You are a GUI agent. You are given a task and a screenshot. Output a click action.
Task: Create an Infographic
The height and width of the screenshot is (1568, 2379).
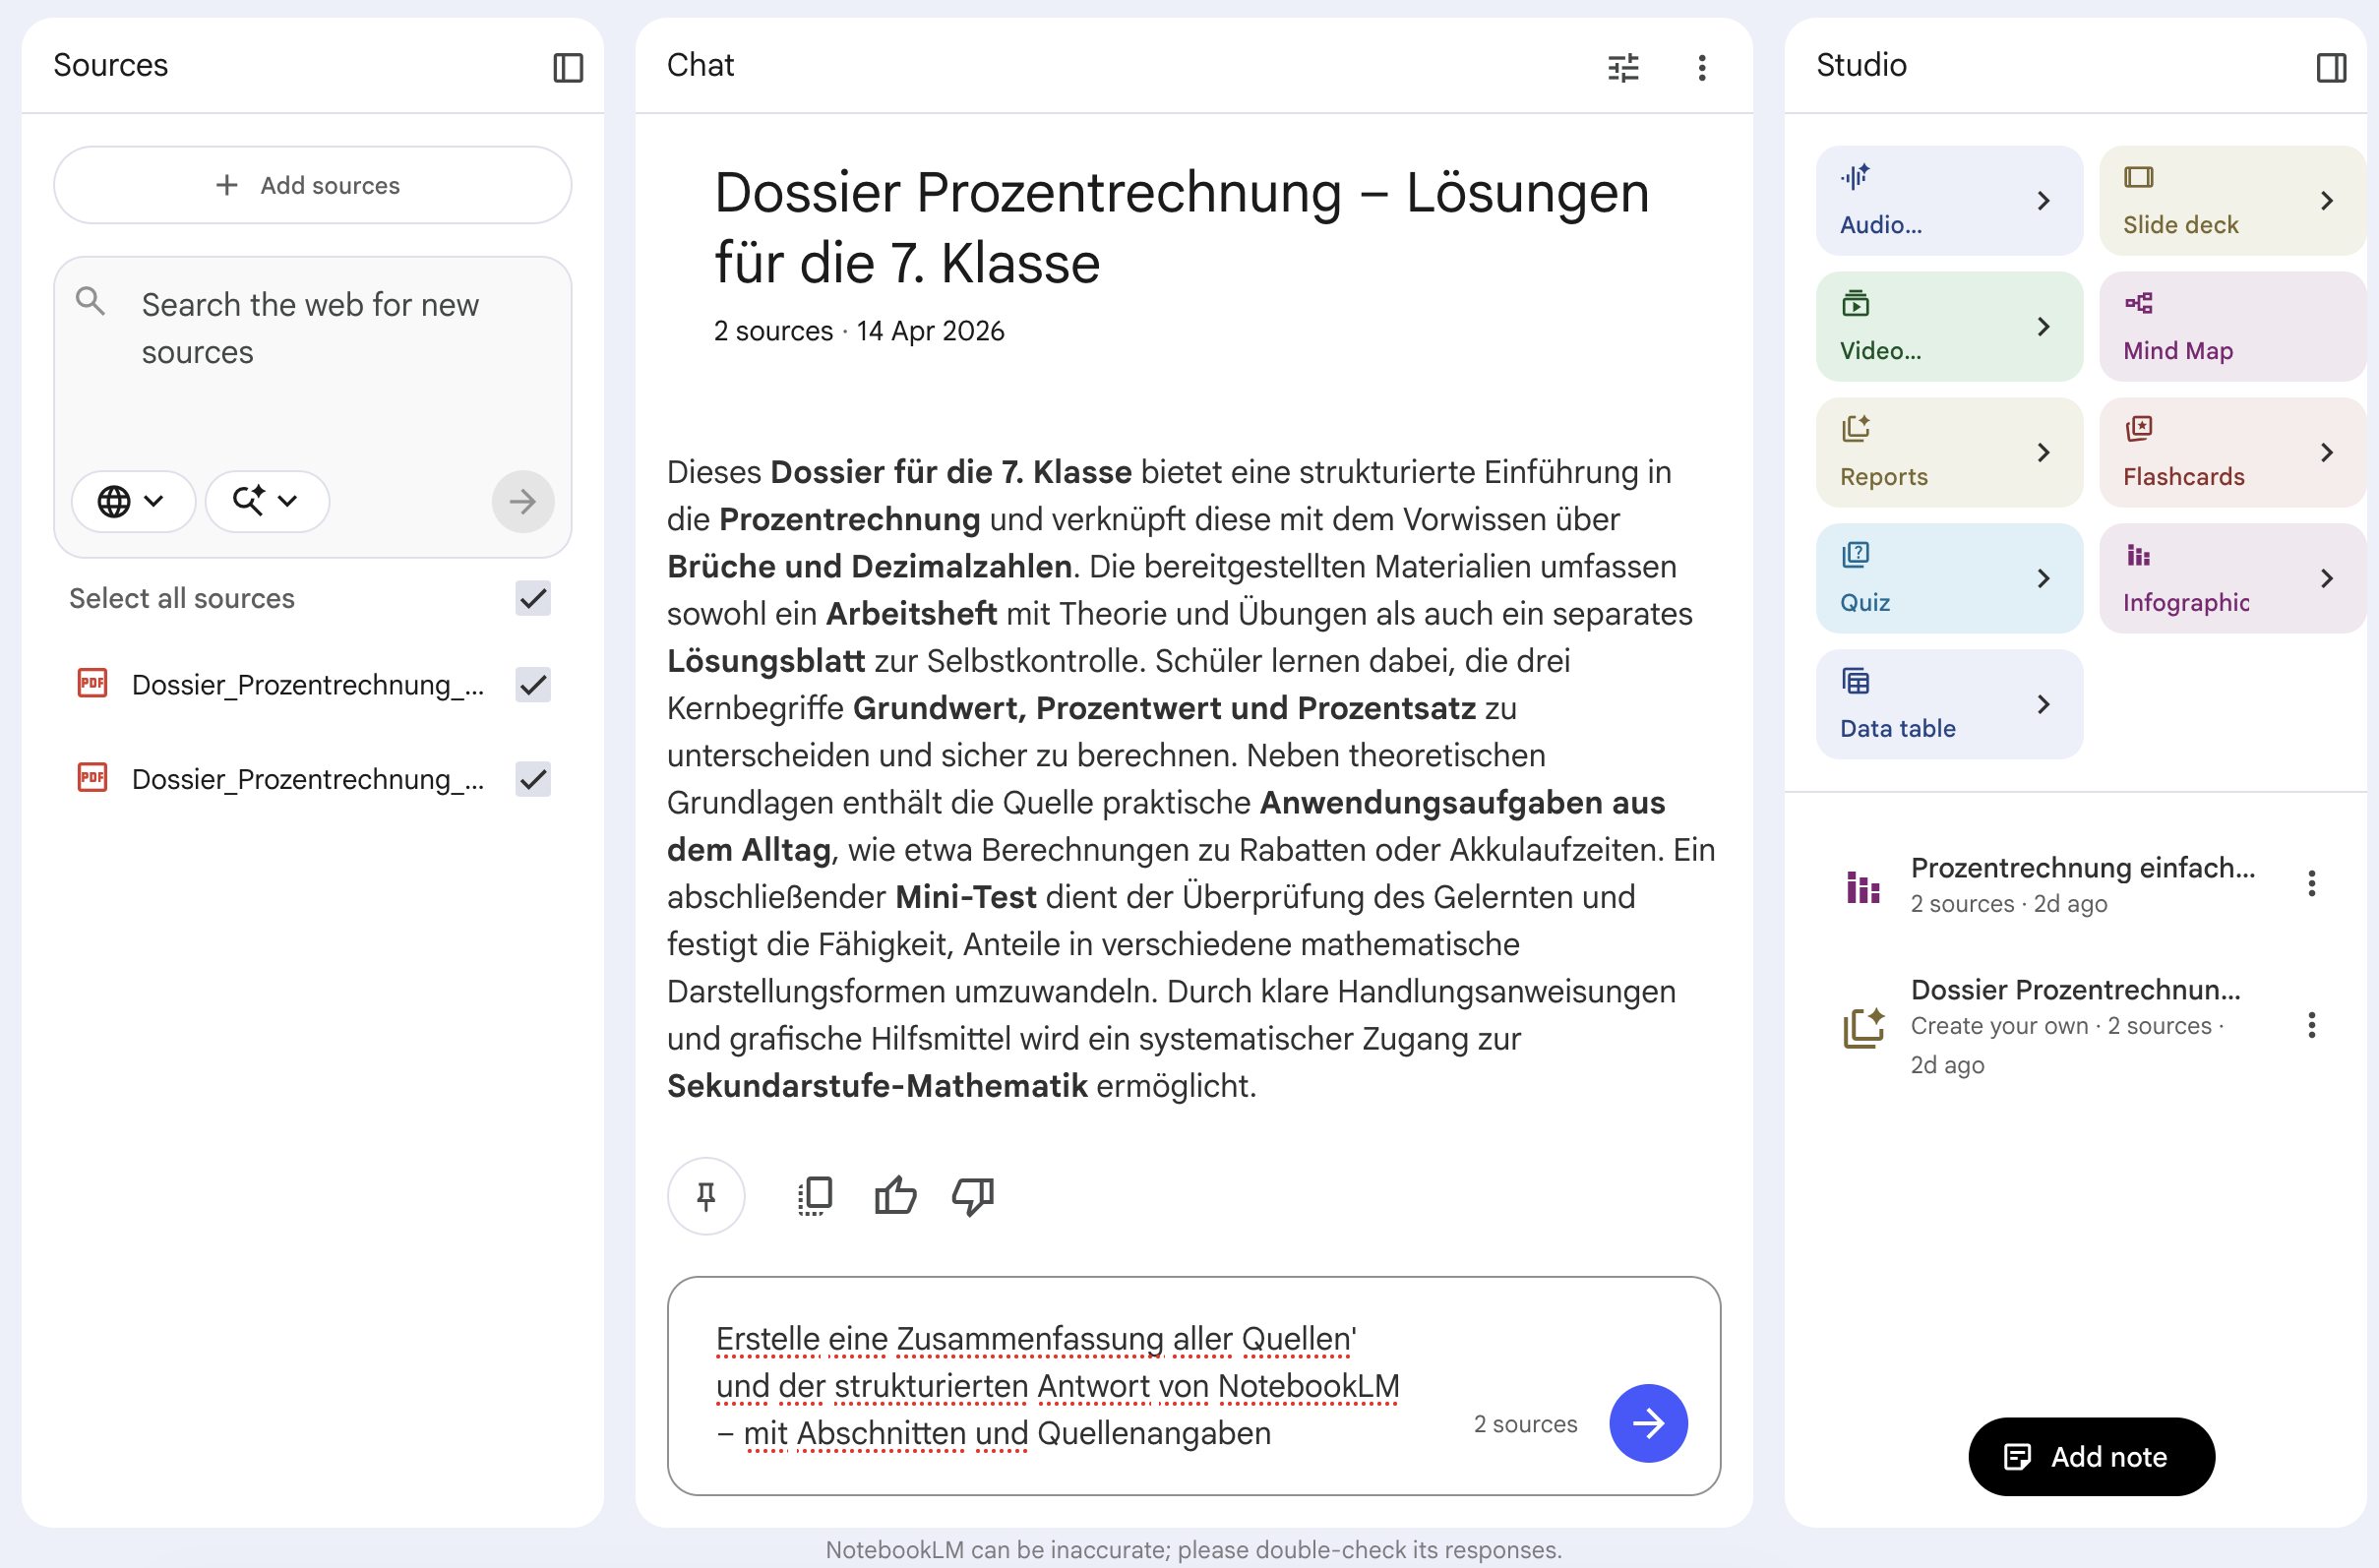coord(2231,577)
